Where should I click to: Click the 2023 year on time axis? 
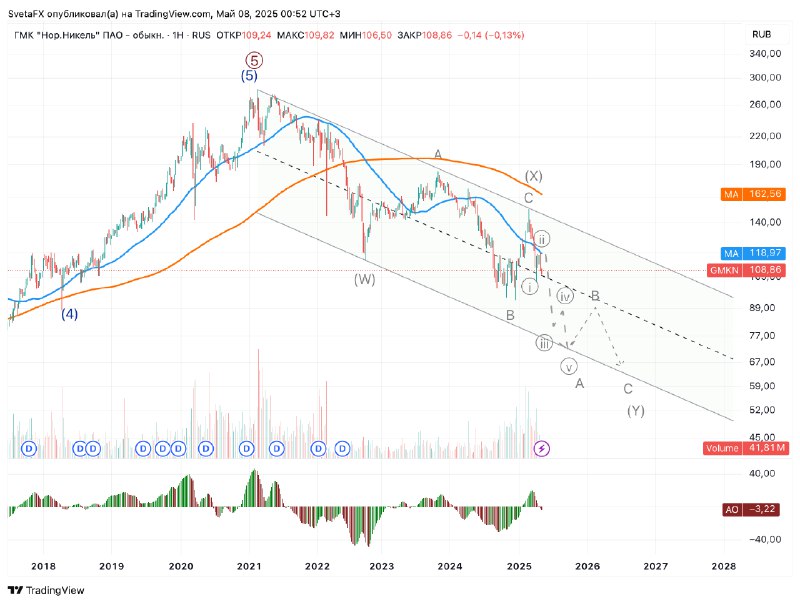click(x=382, y=566)
